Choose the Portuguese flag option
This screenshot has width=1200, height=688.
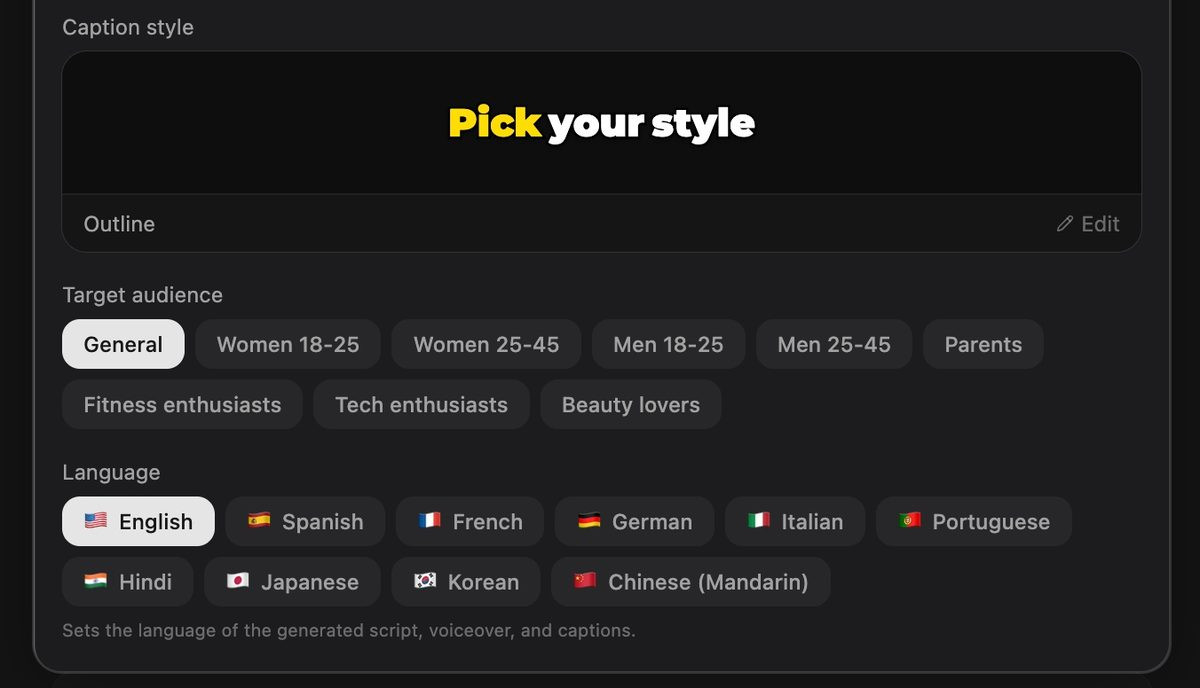pyautogui.click(x=974, y=522)
